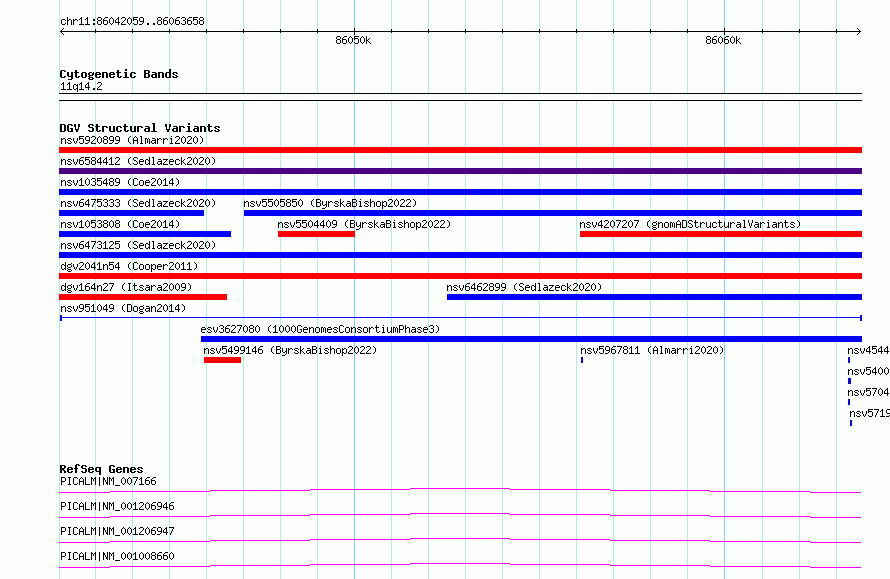Click the blue bar of esv3627080
Viewport: 890px width, 579px height.
531,339
